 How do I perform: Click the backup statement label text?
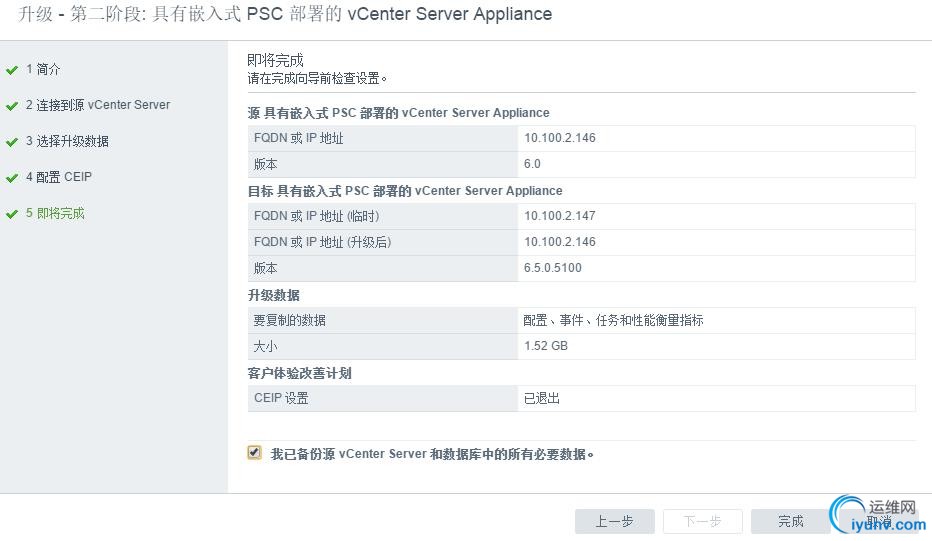pos(432,454)
